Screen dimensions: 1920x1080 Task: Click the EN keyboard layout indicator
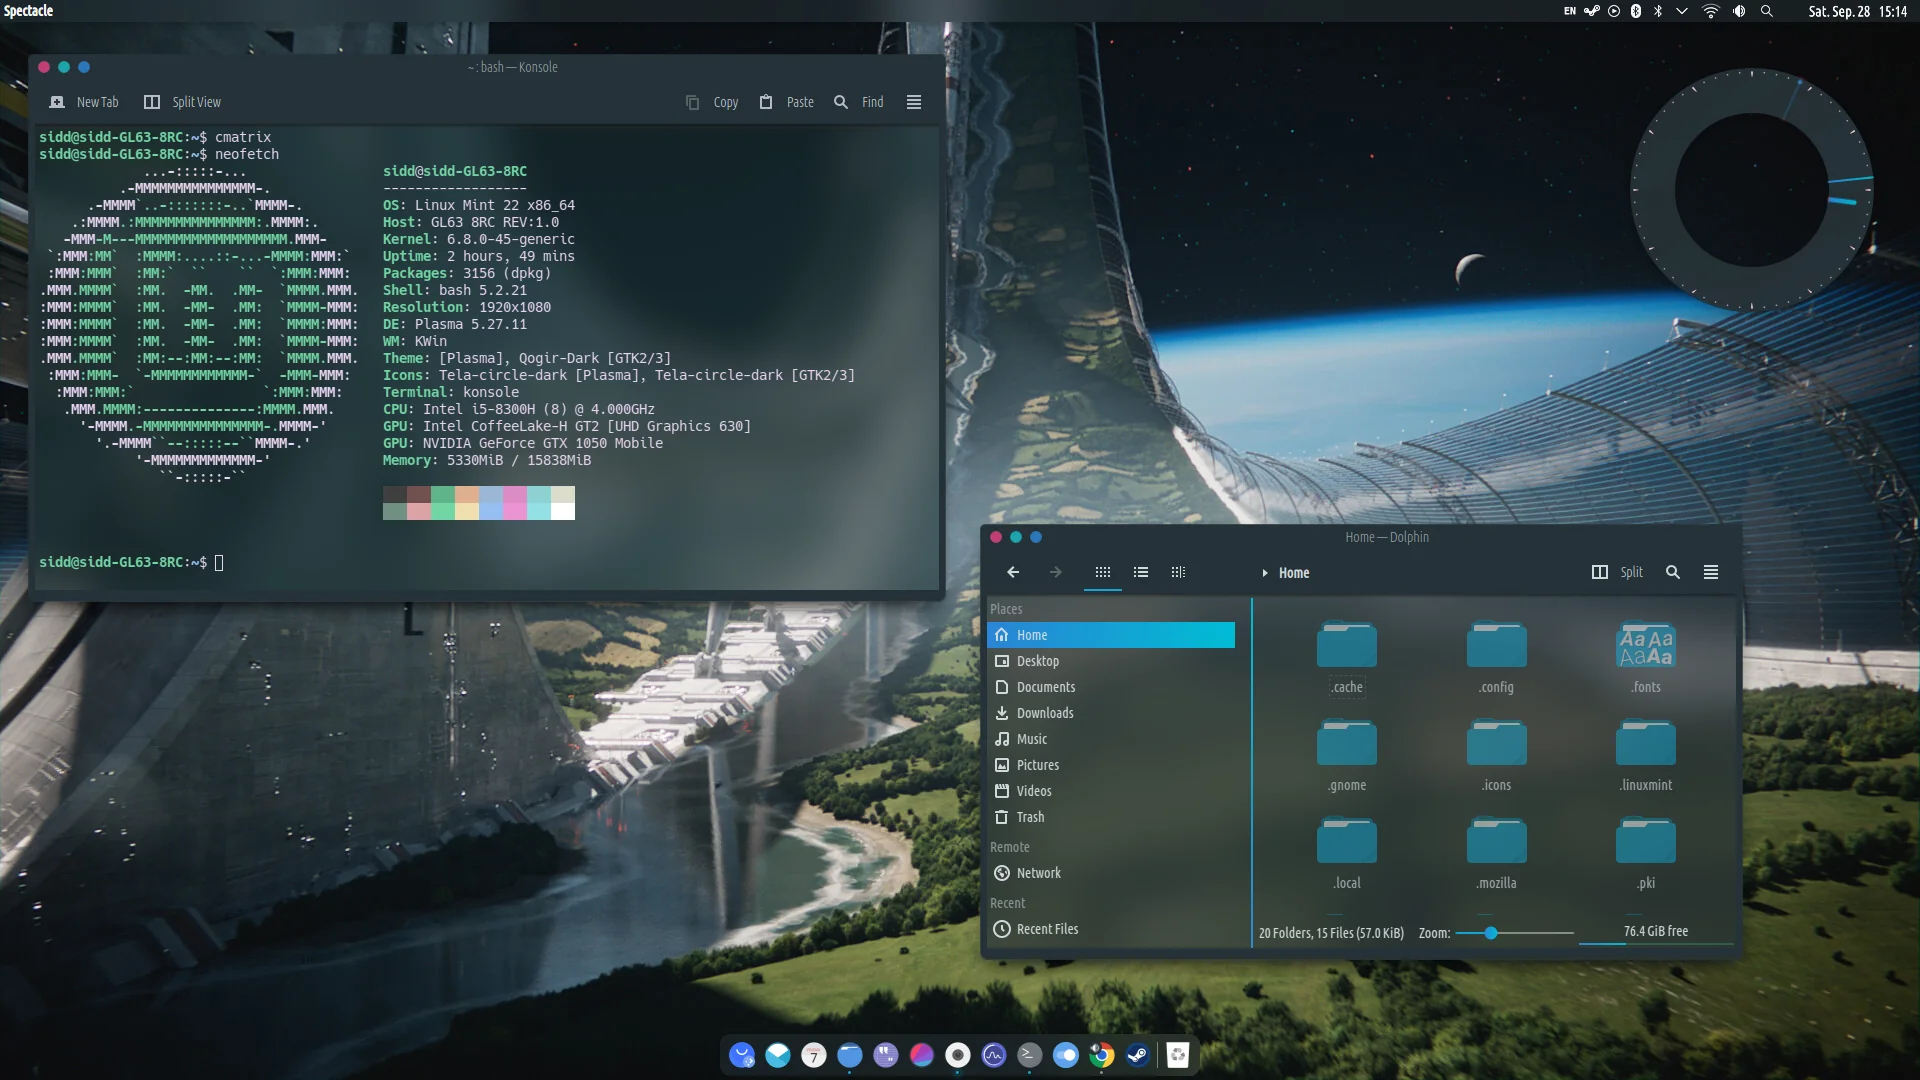click(x=1570, y=11)
